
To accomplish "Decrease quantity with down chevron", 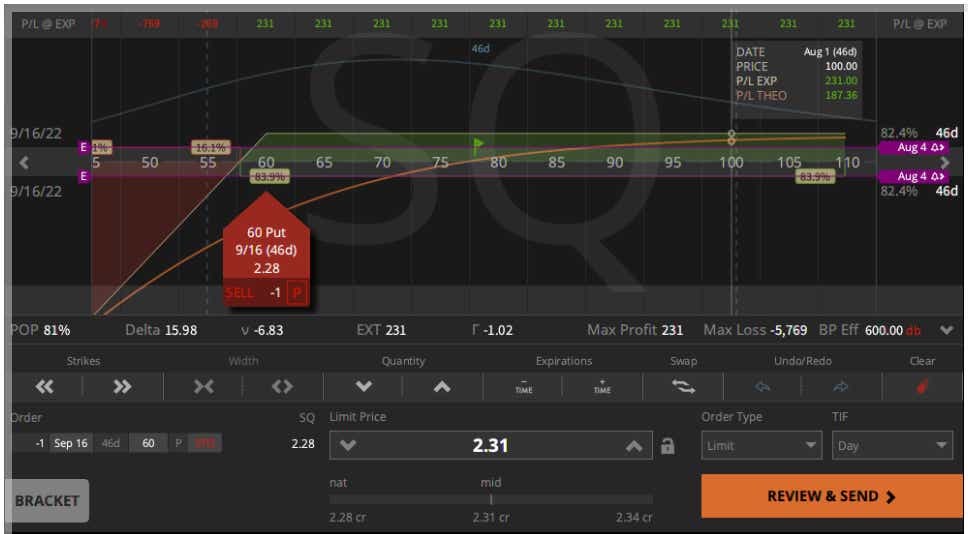I will 364,386.
